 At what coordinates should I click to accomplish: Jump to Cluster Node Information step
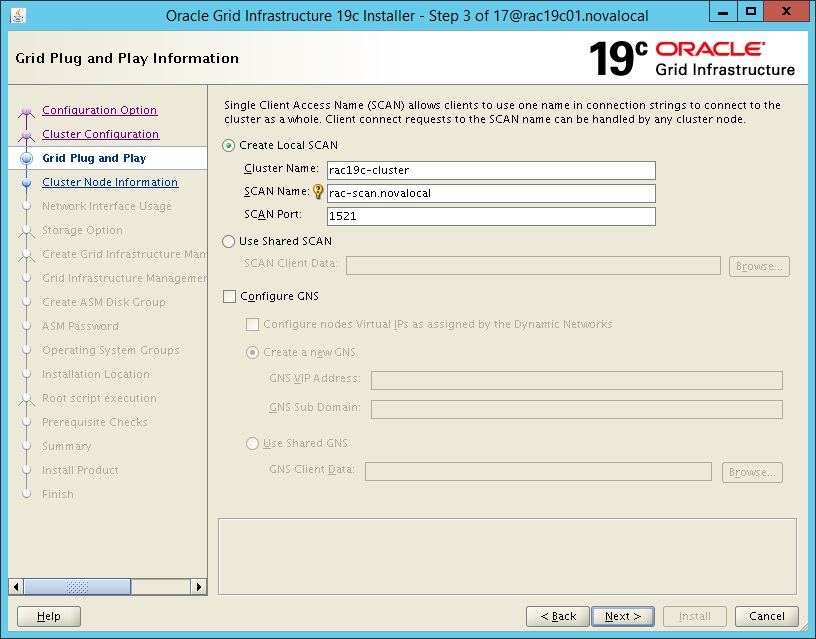click(x=108, y=182)
